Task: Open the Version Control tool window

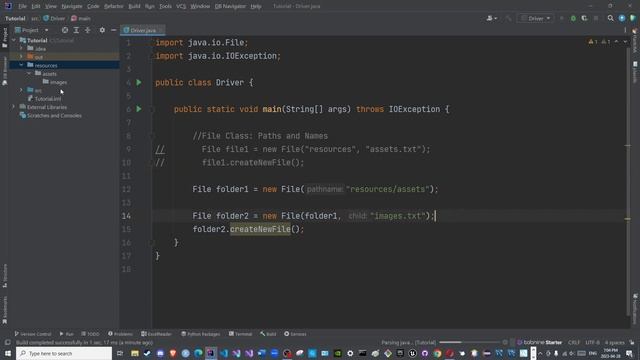Action: click(33, 334)
